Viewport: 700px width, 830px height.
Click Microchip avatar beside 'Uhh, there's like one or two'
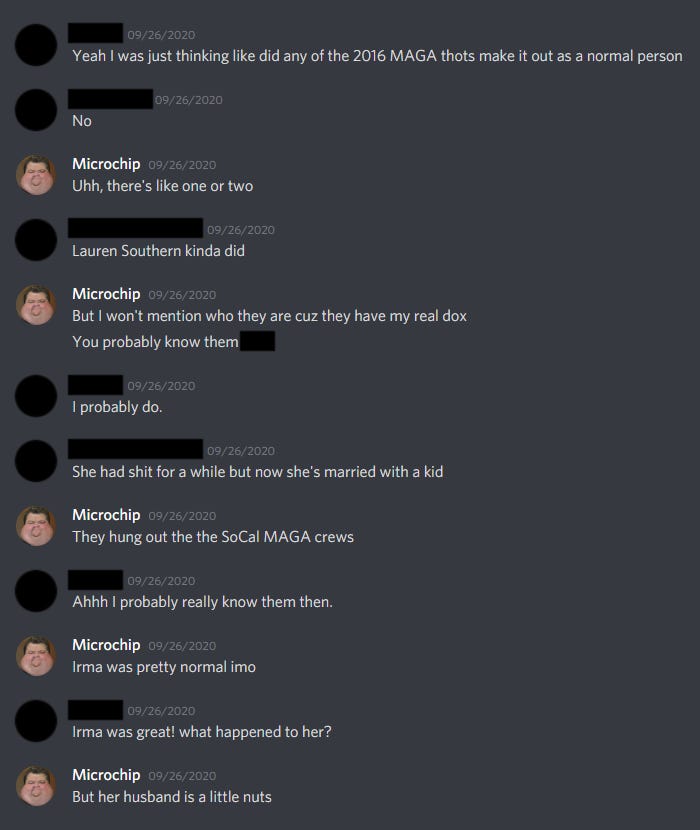coord(36,175)
